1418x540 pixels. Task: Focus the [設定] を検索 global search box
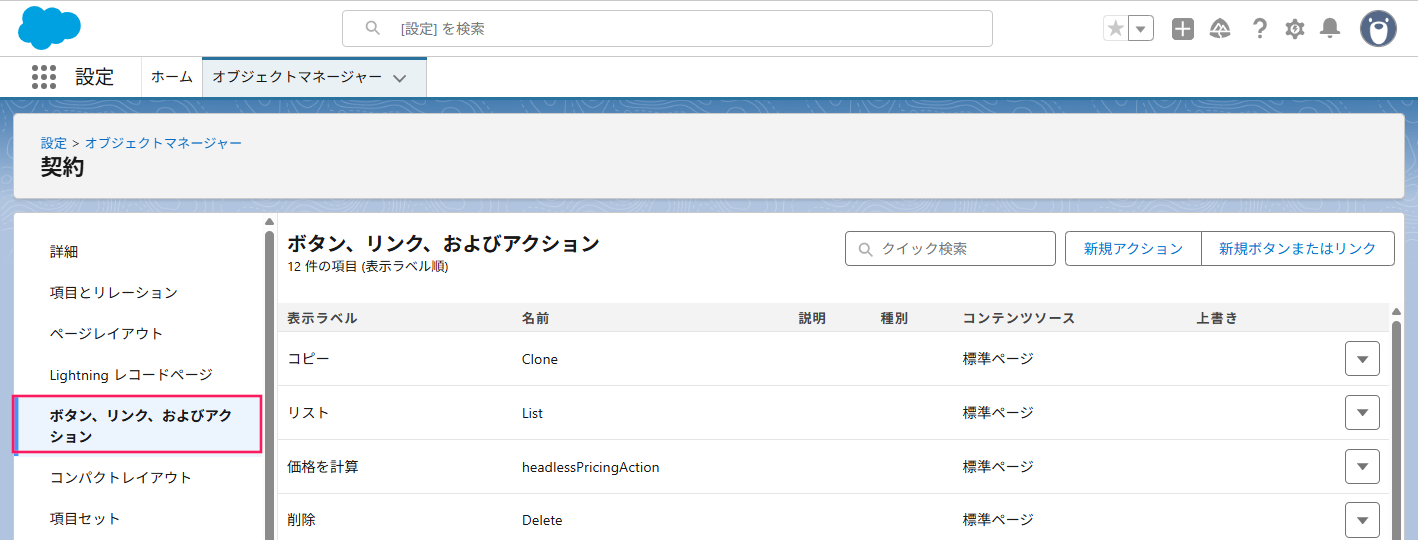(667, 29)
